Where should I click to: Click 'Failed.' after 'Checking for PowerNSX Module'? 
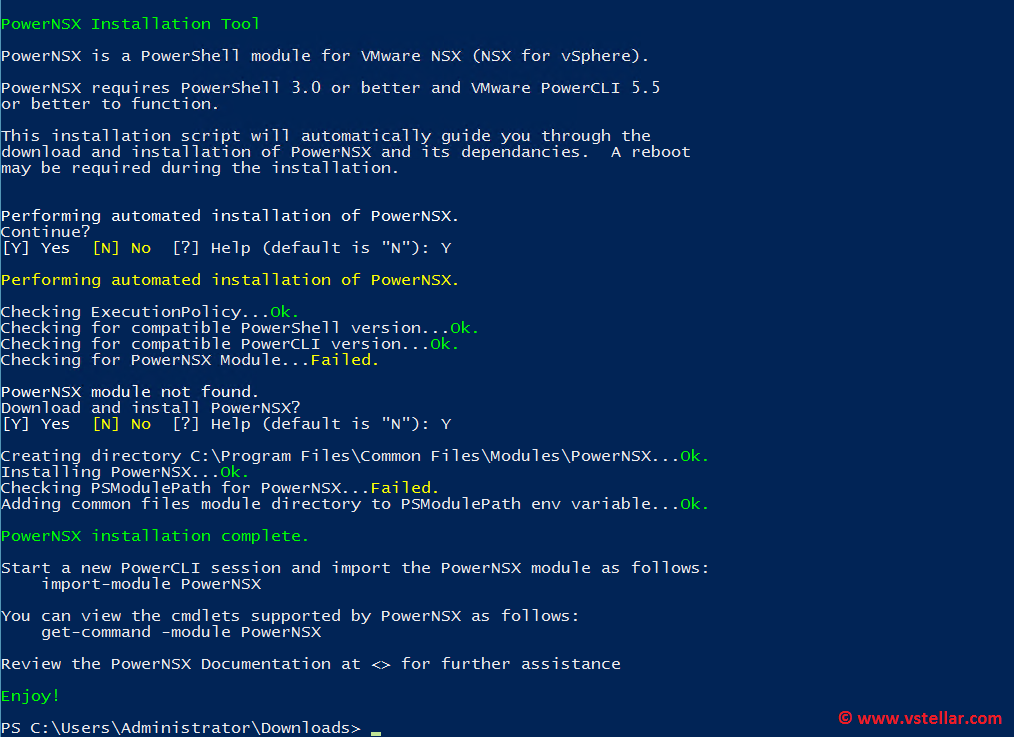pos(345,360)
